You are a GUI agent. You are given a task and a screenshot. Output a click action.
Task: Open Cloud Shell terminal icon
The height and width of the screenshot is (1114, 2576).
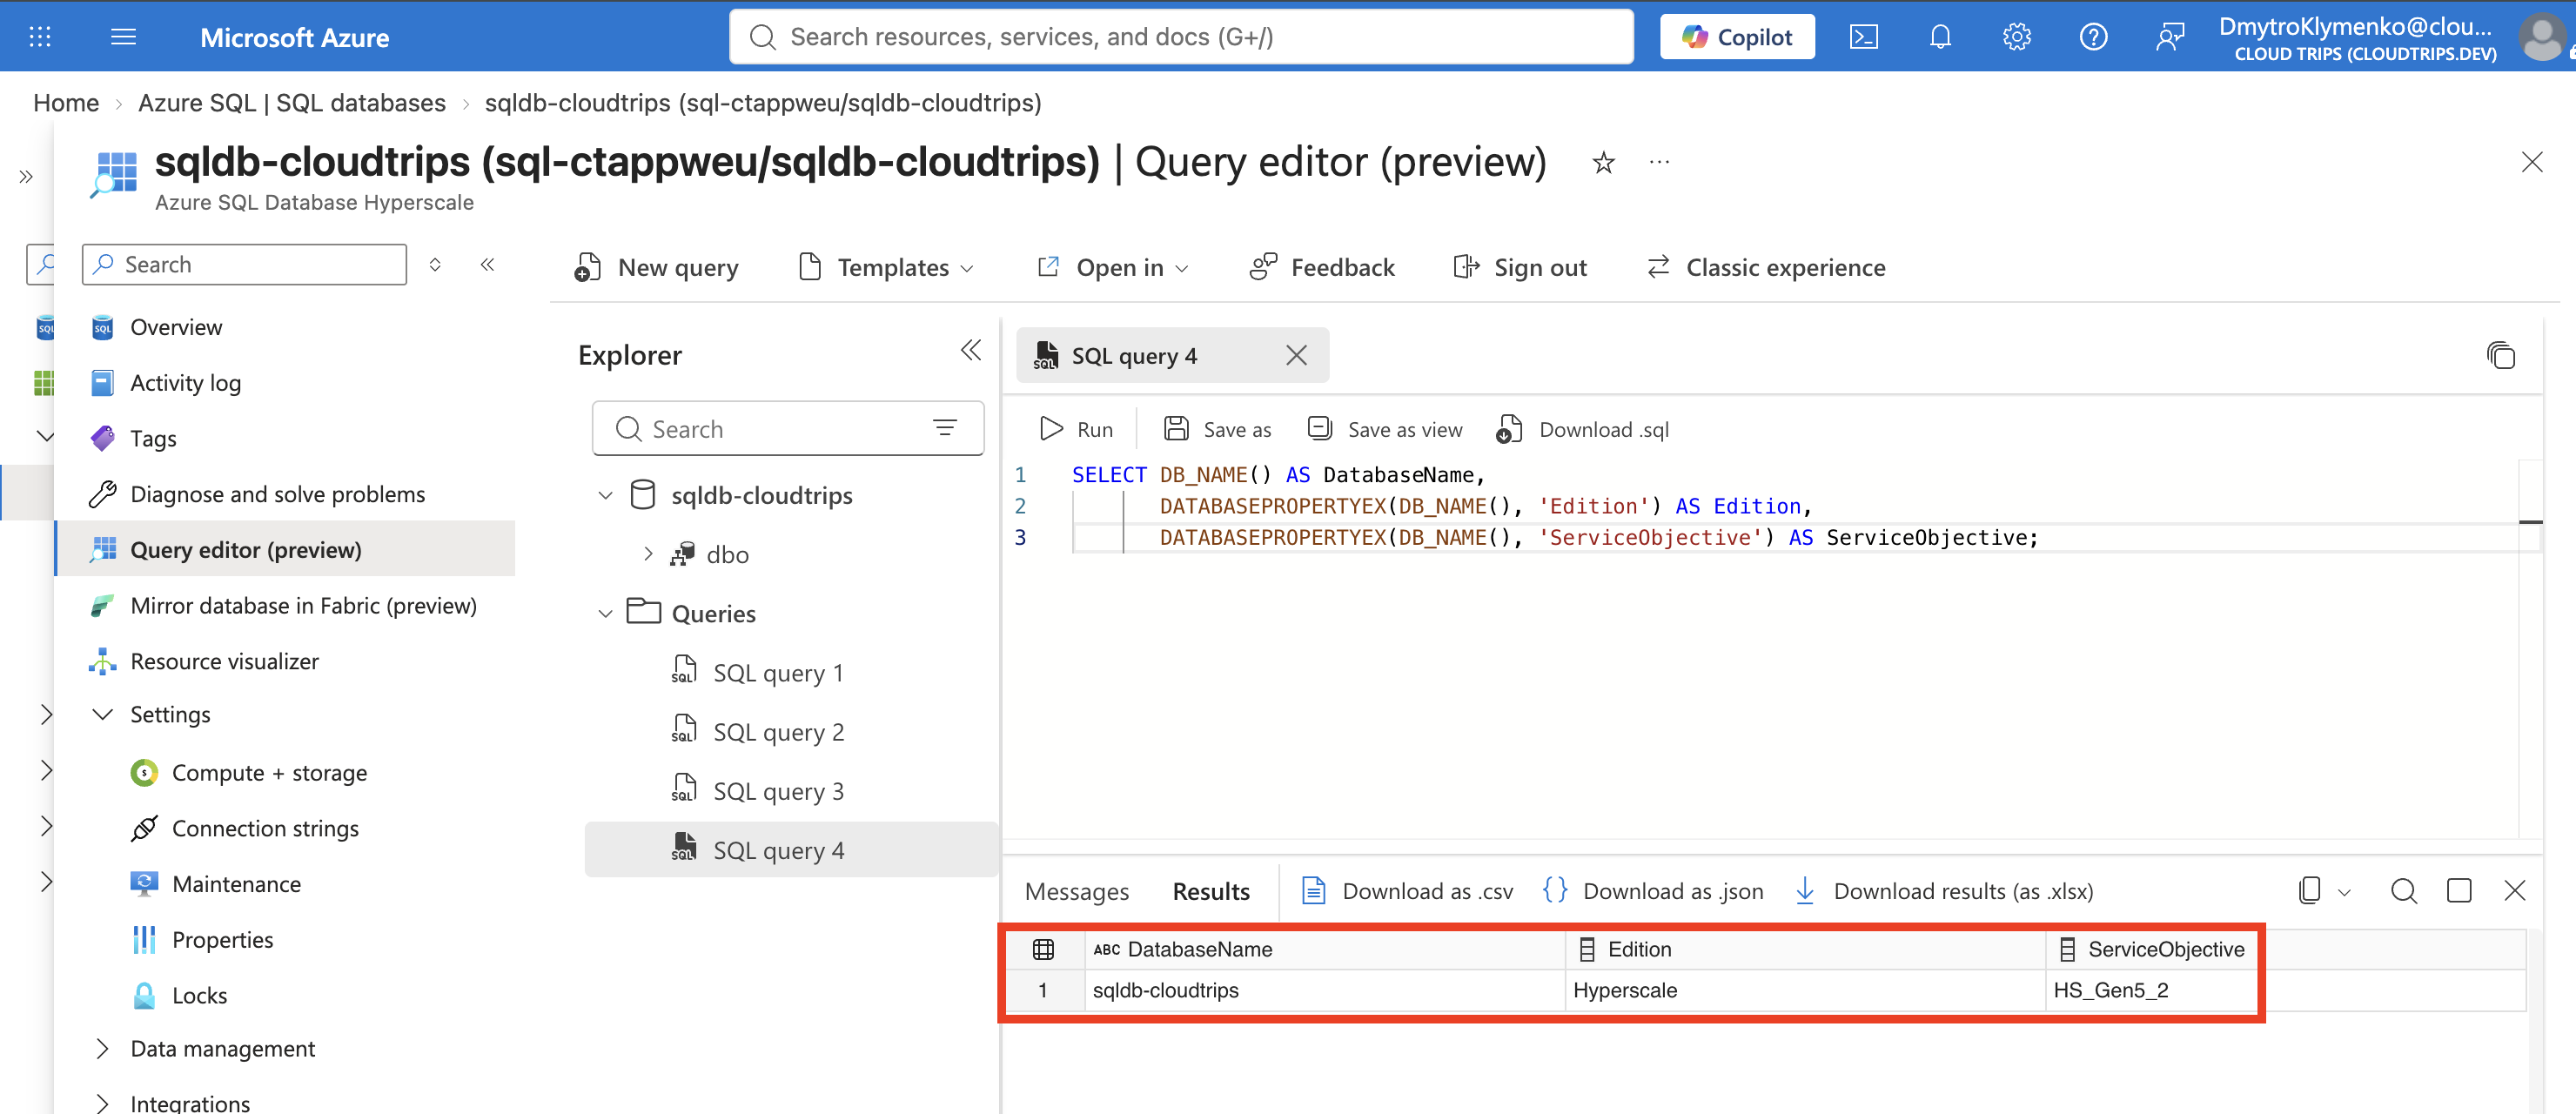pos(1863,37)
